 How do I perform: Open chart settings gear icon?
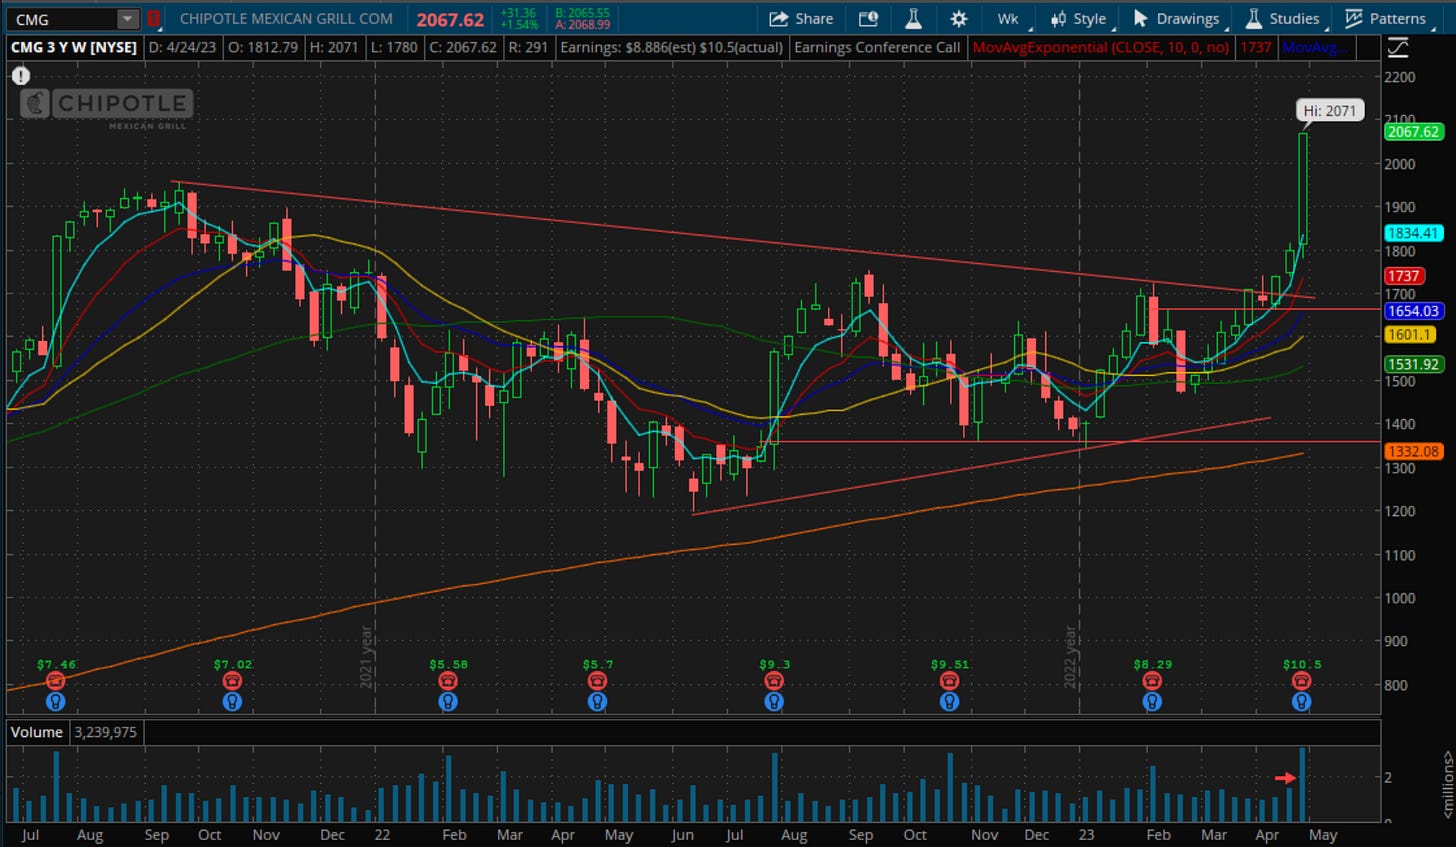[x=958, y=18]
